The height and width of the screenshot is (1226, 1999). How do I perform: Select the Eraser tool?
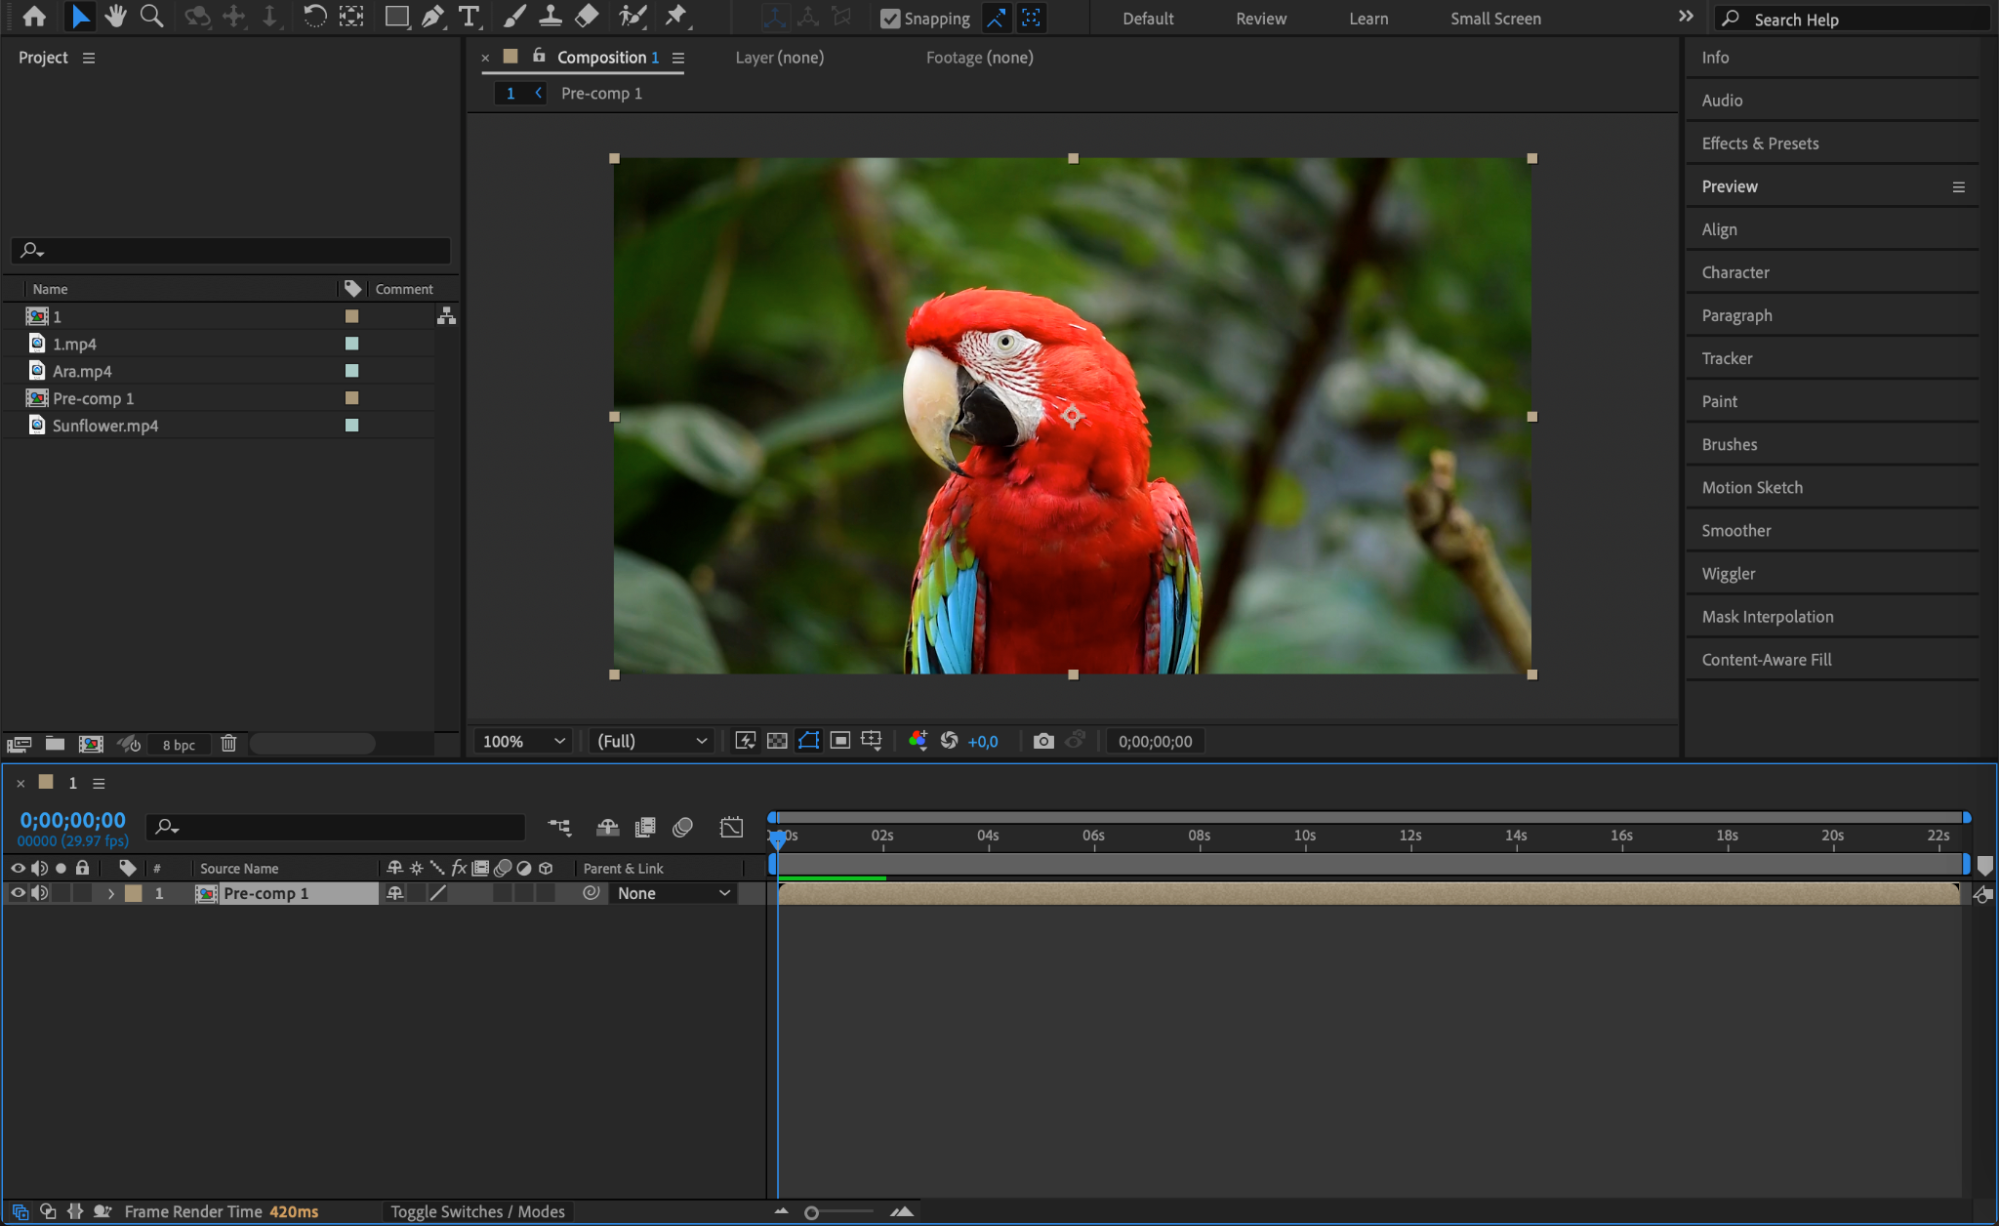pos(587,16)
